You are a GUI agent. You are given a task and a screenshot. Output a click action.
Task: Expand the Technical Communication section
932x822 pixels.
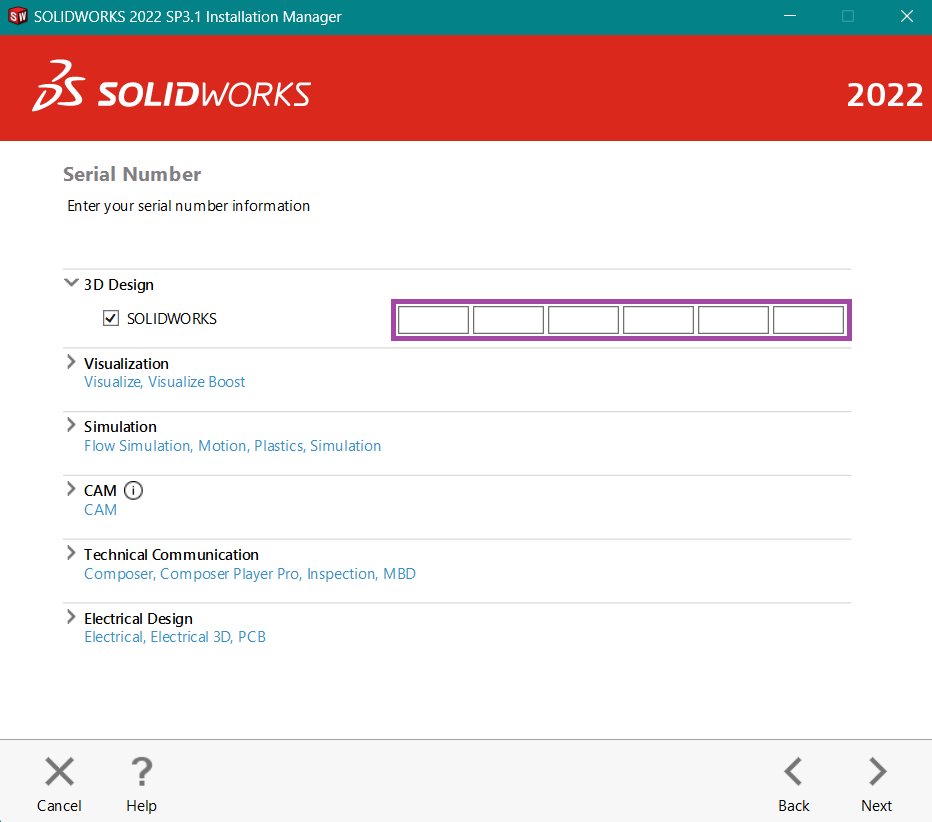(x=71, y=553)
